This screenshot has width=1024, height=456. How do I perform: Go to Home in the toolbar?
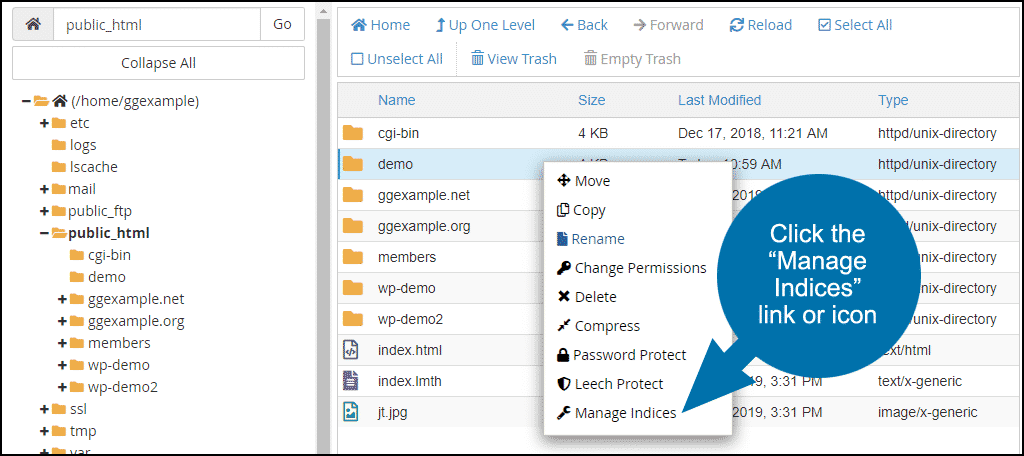381,25
